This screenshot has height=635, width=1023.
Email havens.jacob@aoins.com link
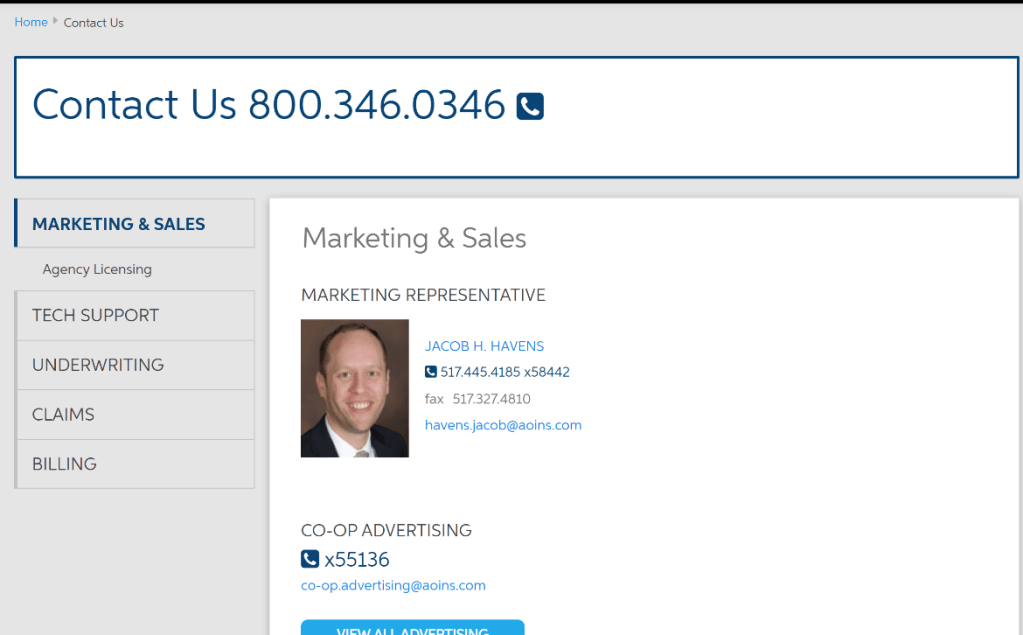click(503, 425)
